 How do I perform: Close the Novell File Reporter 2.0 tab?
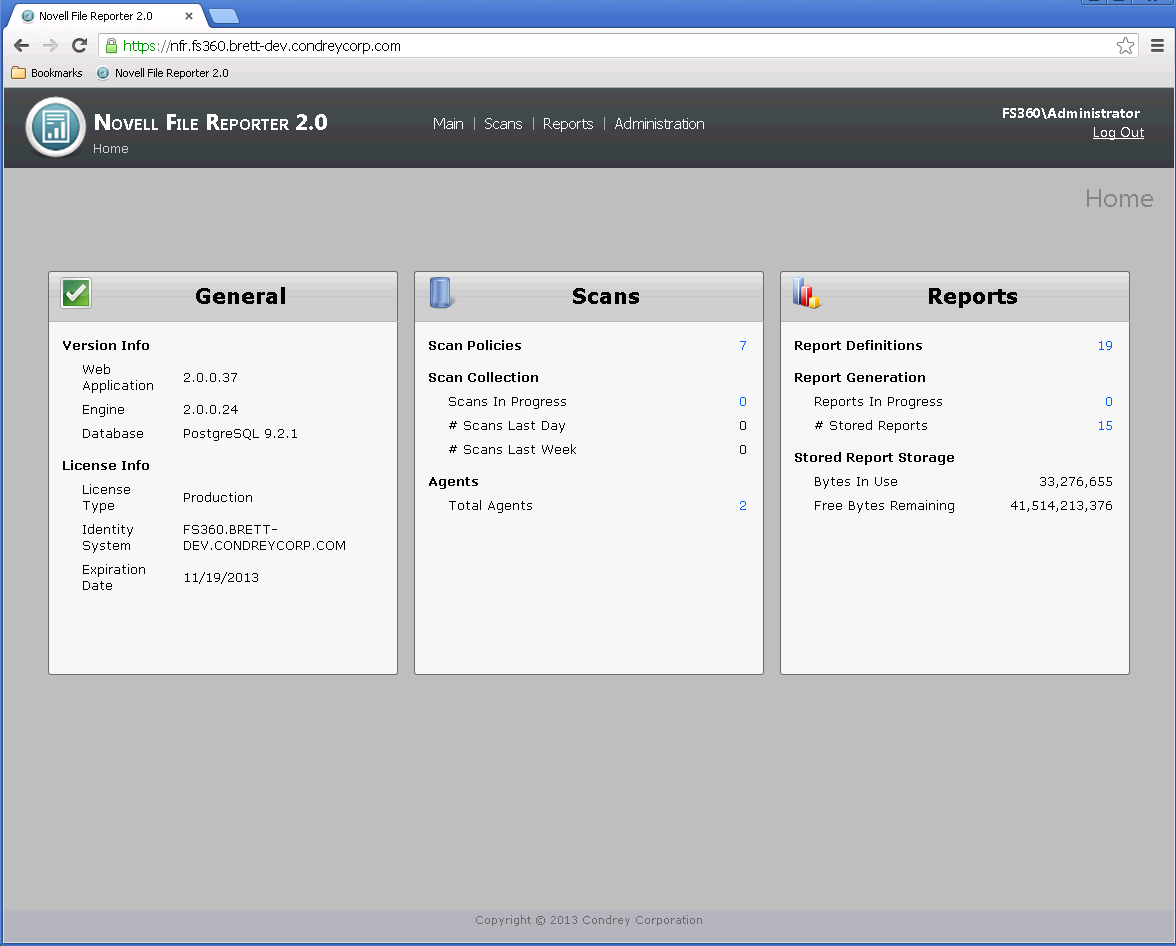pos(189,16)
